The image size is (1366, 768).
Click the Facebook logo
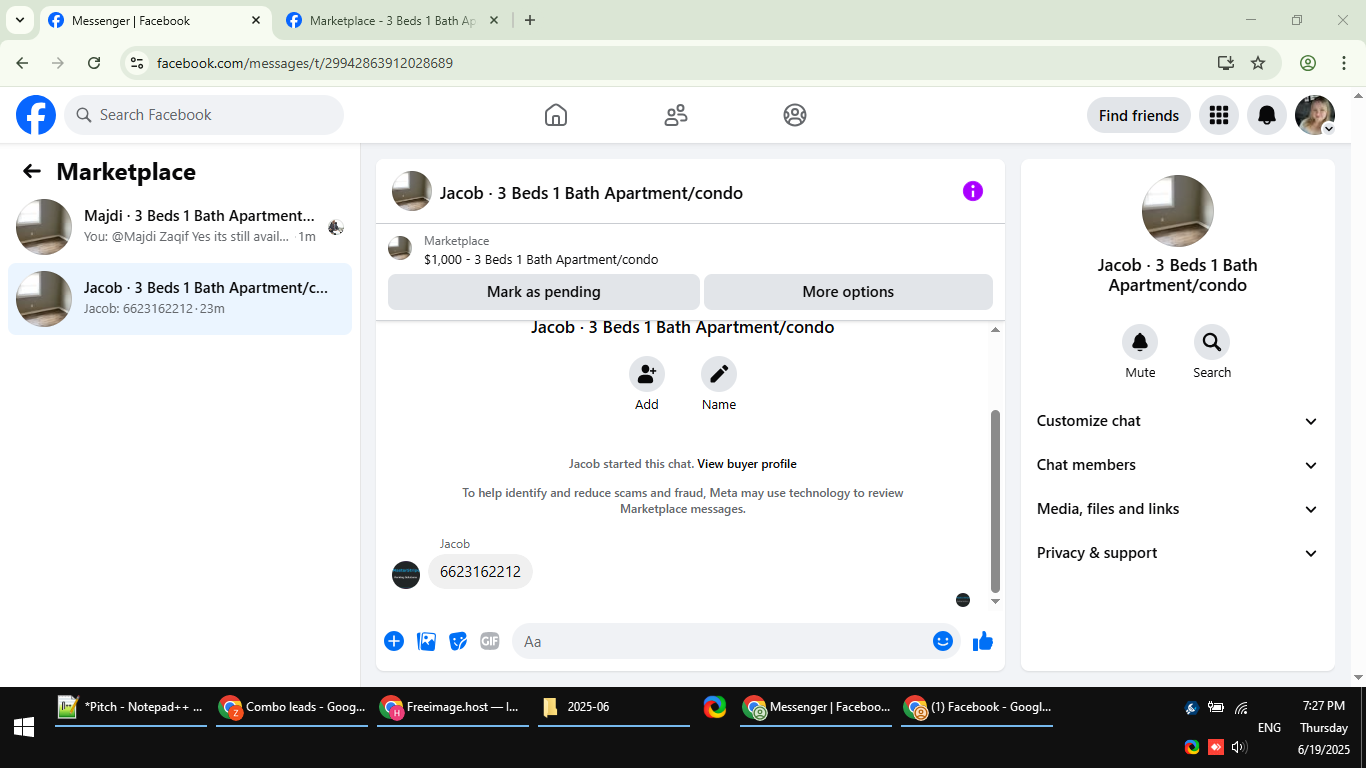pyautogui.click(x=36, y=115)
